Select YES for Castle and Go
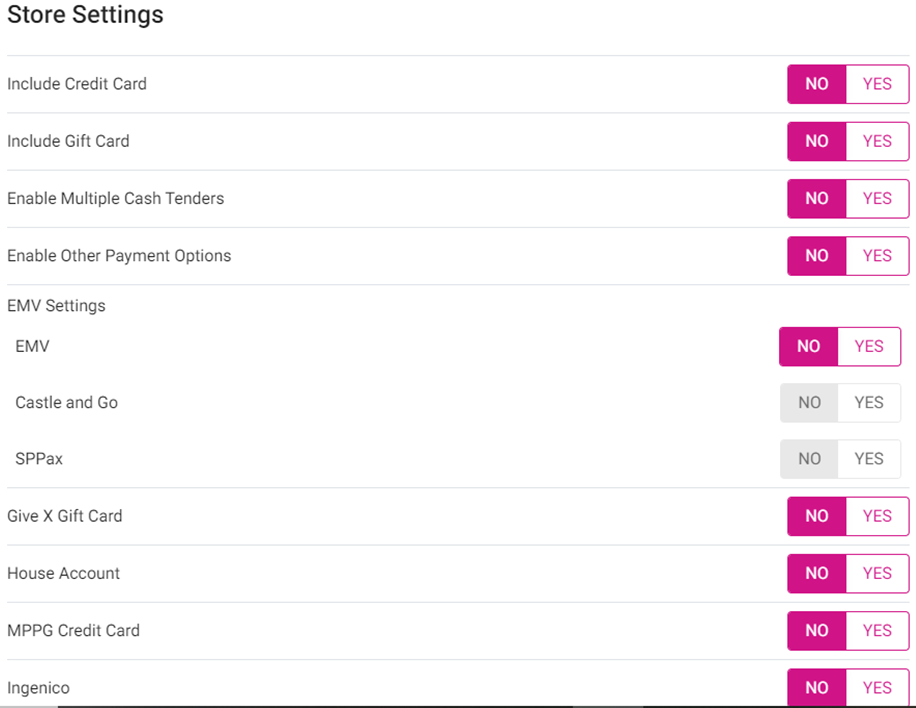This screenshot has height=708, width=916. [869, 402]
